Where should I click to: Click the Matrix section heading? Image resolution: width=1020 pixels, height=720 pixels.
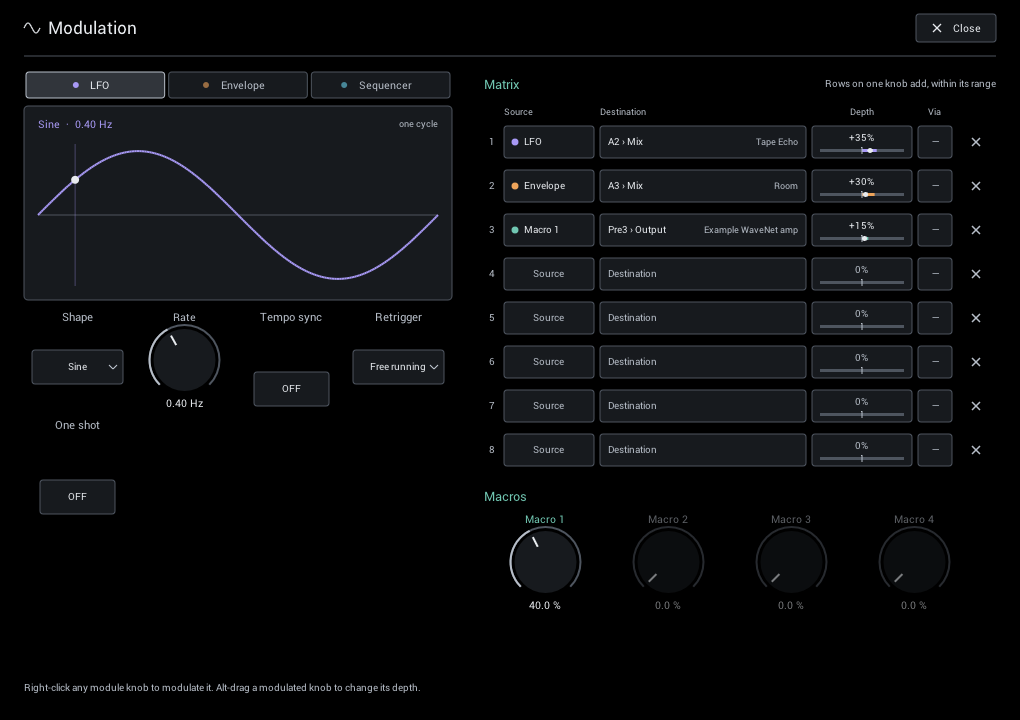coord(502,85)
